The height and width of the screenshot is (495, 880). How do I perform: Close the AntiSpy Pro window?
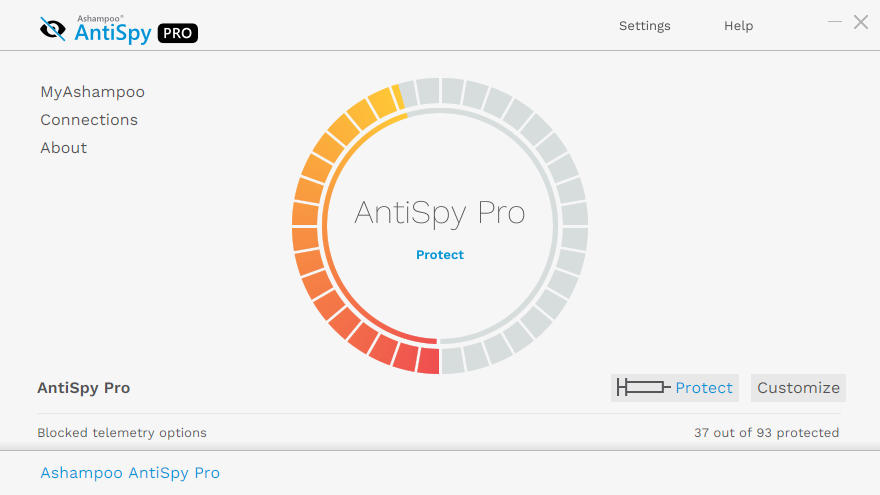point(860,22)
